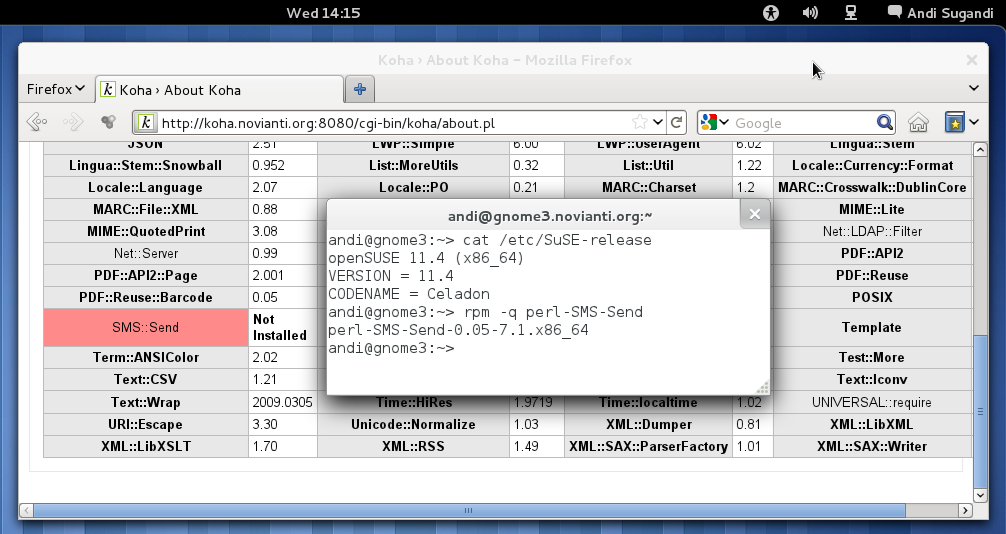1006x534 pixels.
Task: Click the horizontal scrollbar thumb
Action: pos(469,510)
